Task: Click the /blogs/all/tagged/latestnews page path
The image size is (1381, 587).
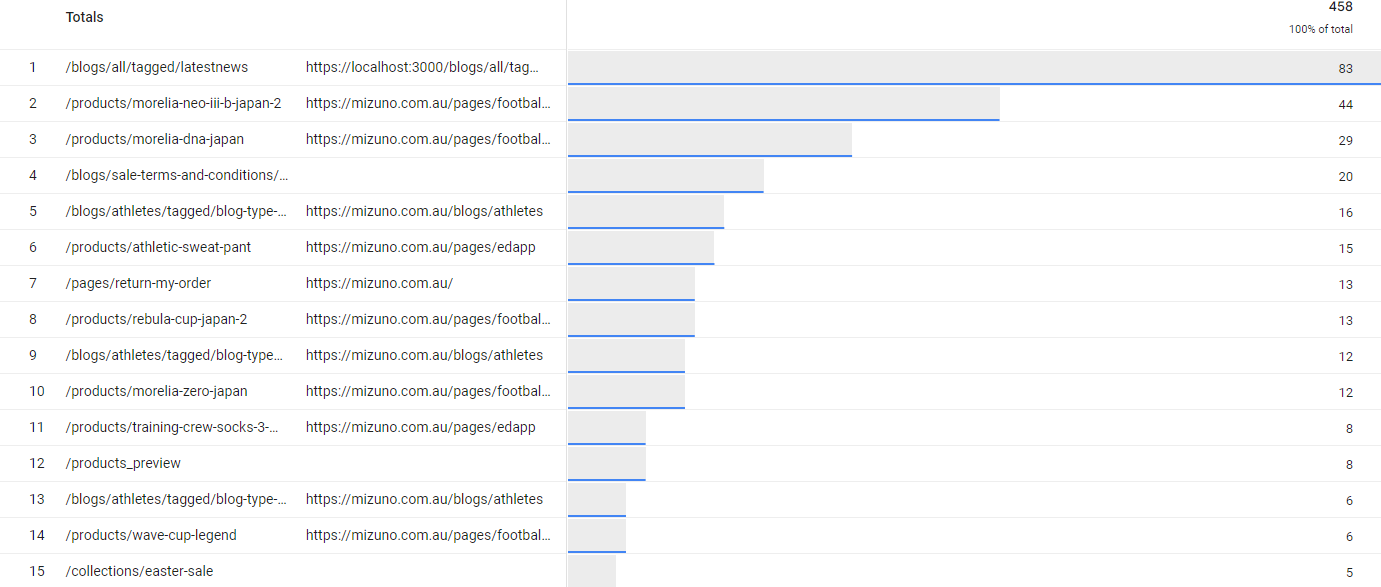Action: pyautogui.click(x=156, y=68)
